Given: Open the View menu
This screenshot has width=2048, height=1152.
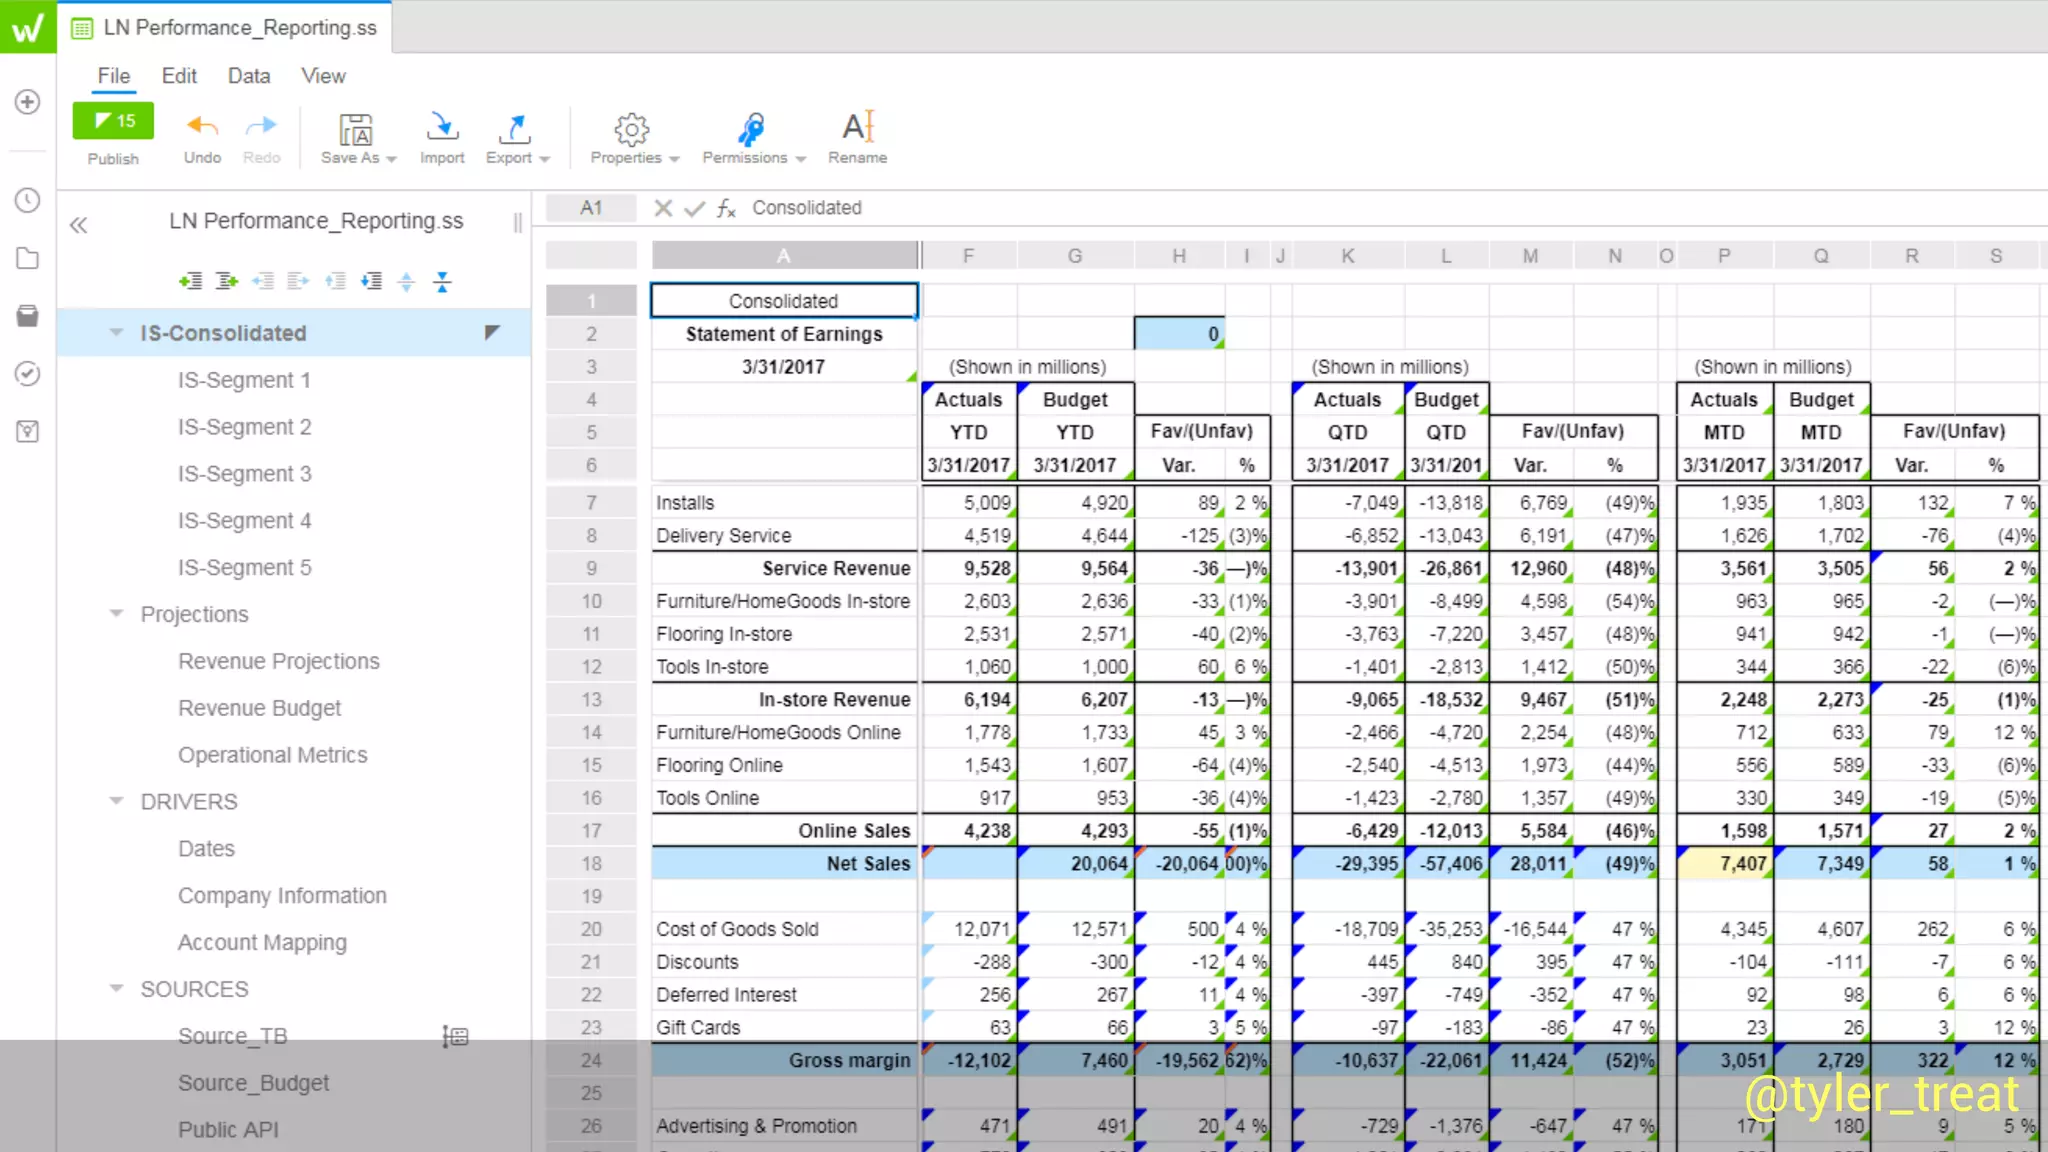Looking at the screenshot, I should (x=323, y=76).
